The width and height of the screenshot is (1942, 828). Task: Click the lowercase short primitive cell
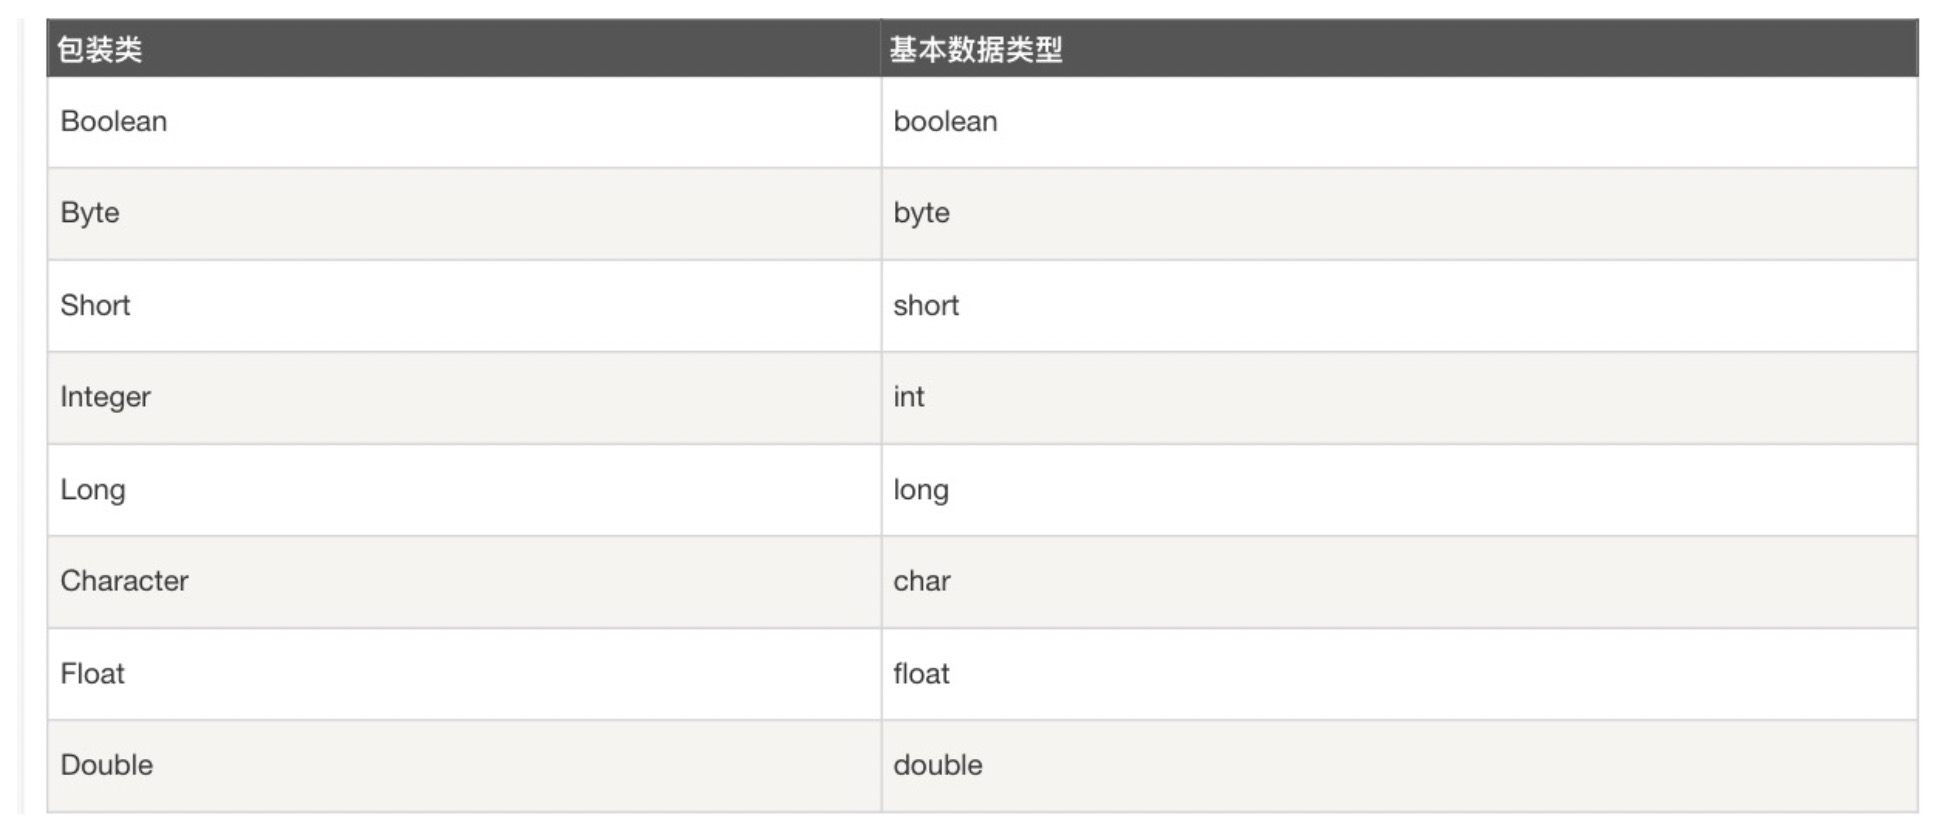tap(926, 305)
